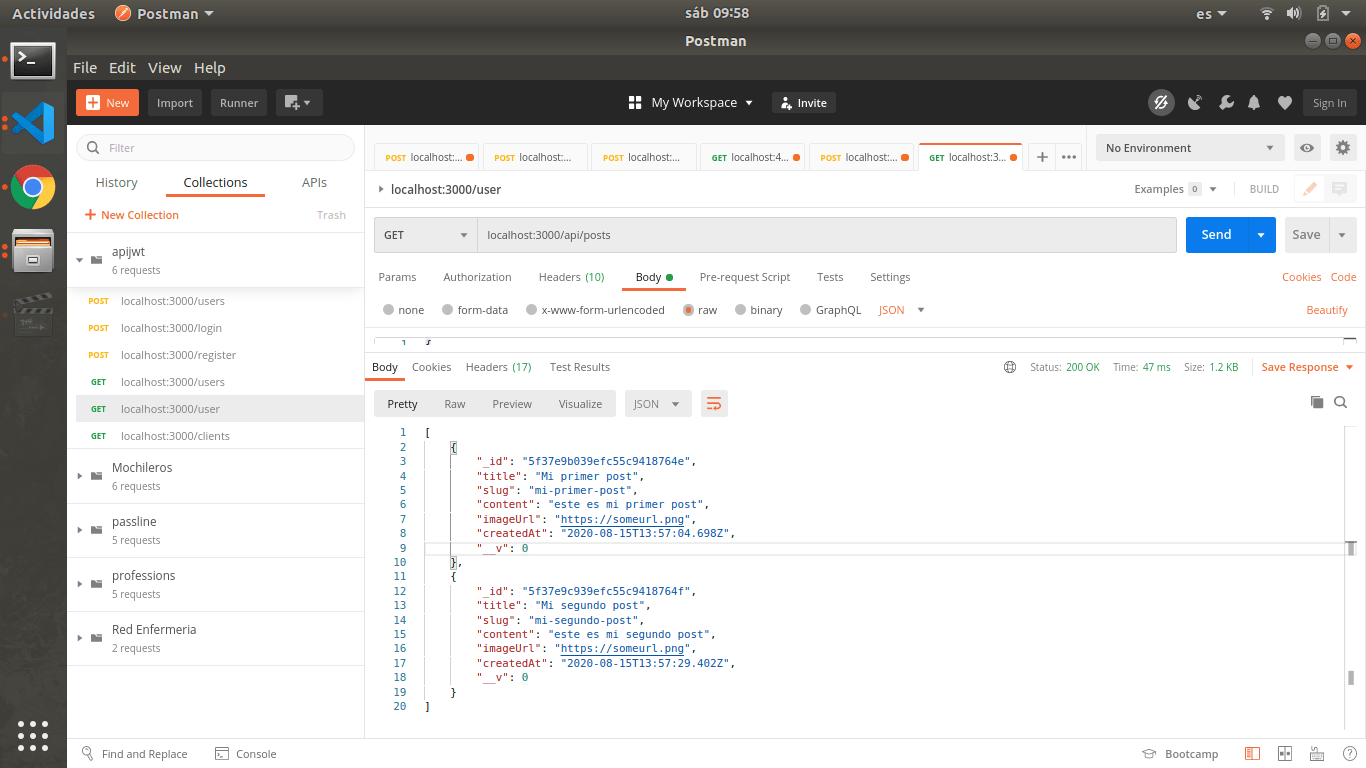The height and width of the screenshot is (768, 1366).
Task: Click the plus icon to open new tab
Action: [1042, 157]
